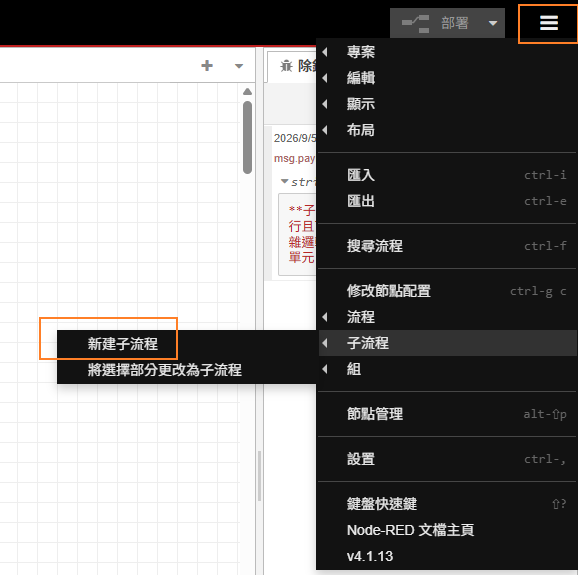
Task: Expand the 編輯 submenu
Action: [447, 78]
